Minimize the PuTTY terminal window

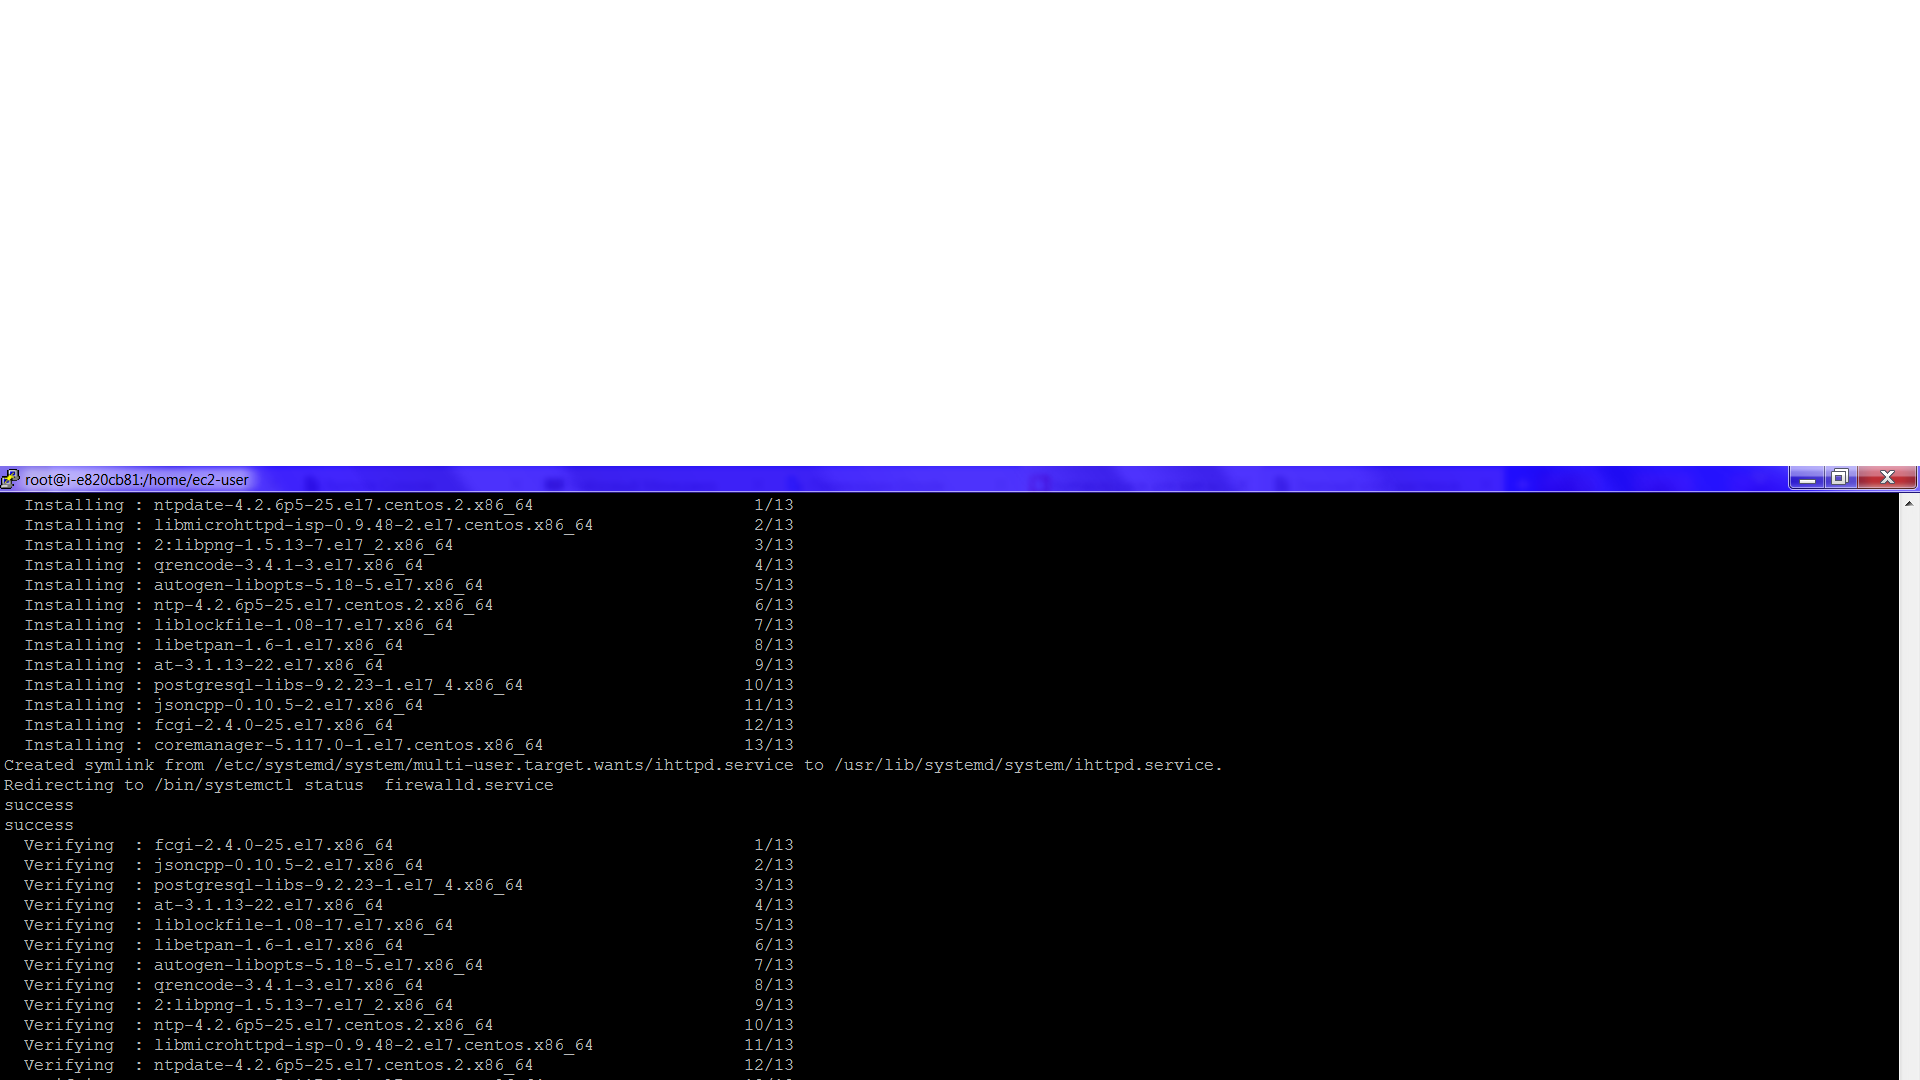pos(1806,479)
